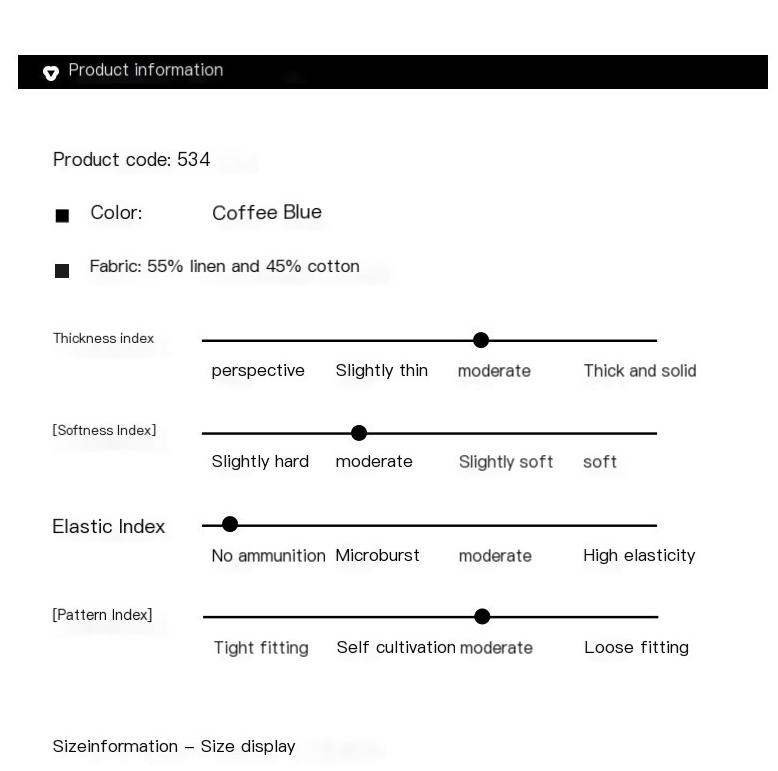Click the Pattern Index slider dot
Image resolution: width=778 pixels, height=771 pixels.
click(x=482, y=616)
